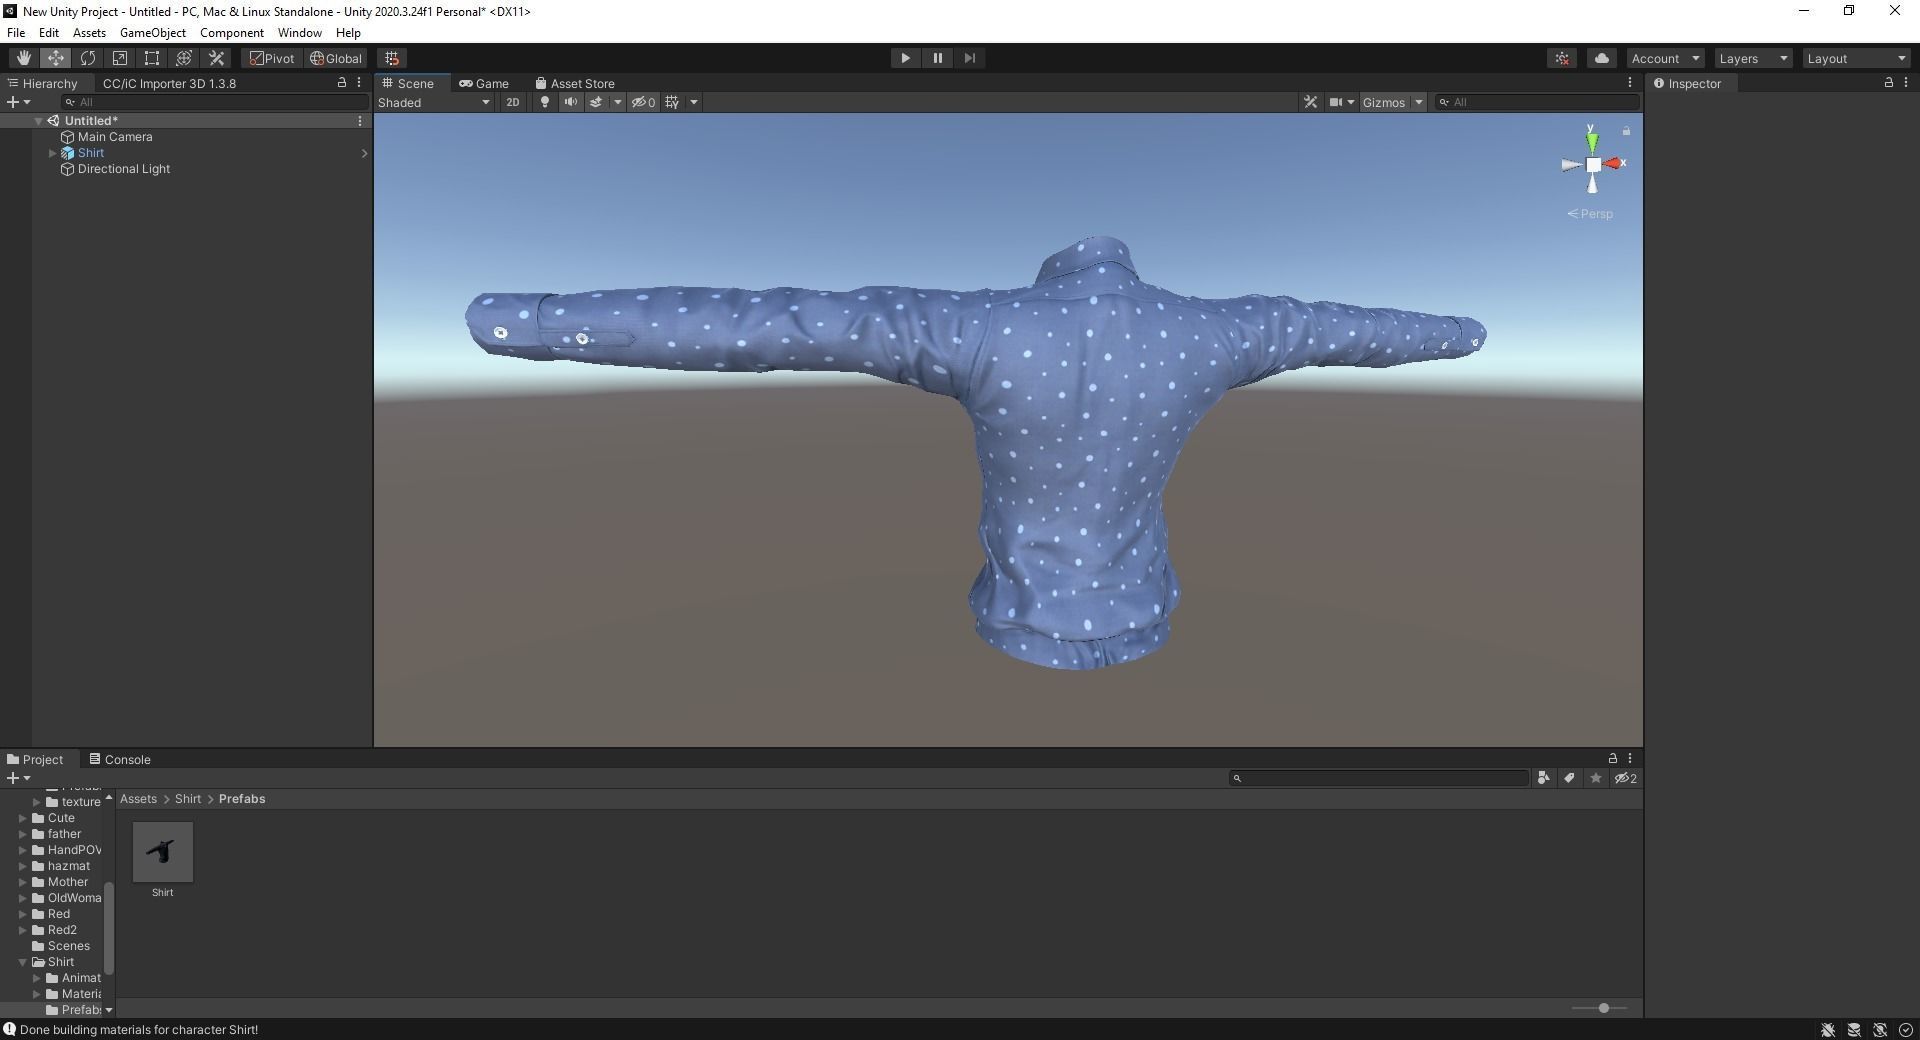Screen dimensions: 1920x1040
Task: Open the Assets menu
Action: coord(89,33)
